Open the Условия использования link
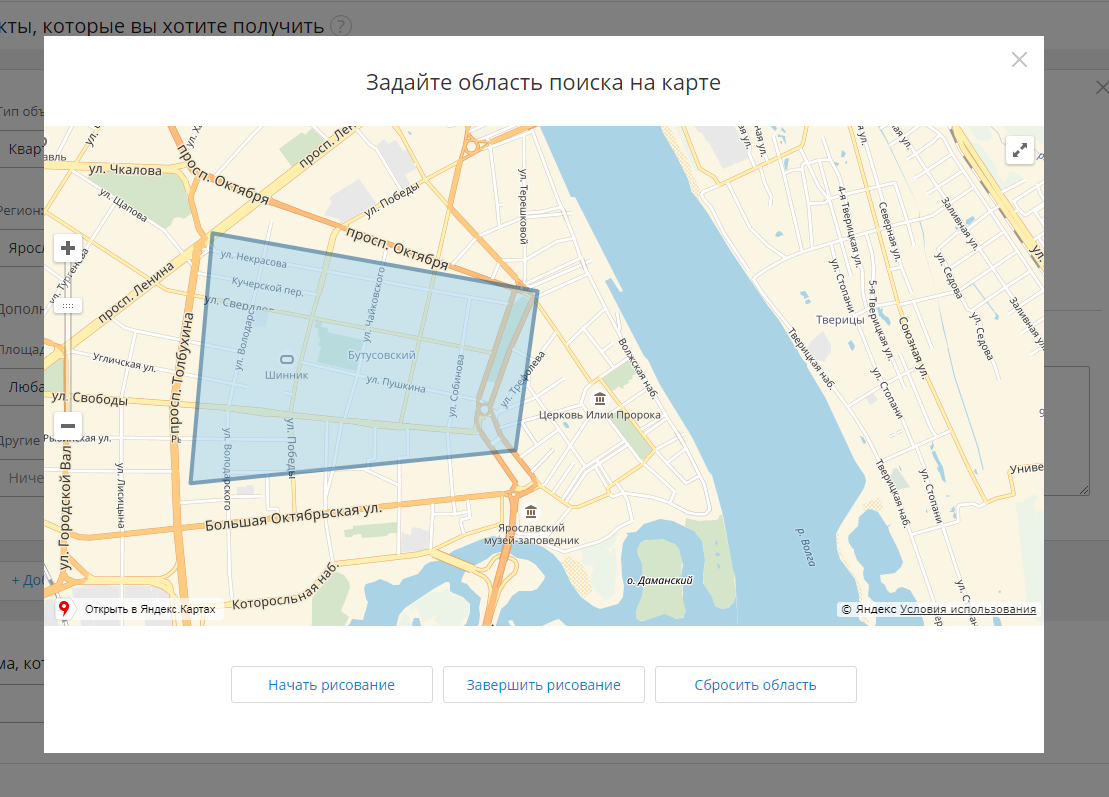The height and width of the screenshot is (797, 1109). point(967,609)
